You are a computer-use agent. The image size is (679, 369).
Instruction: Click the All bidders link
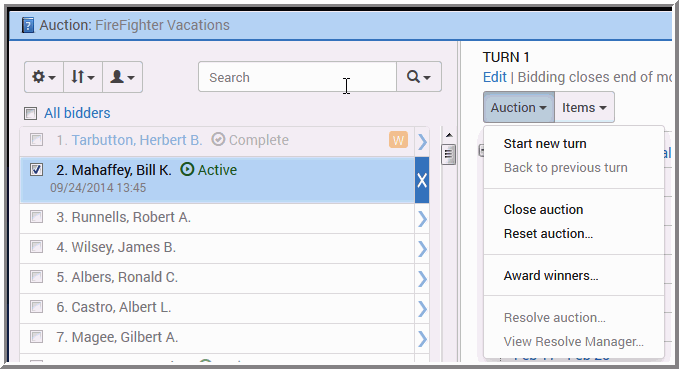[77, 113]
